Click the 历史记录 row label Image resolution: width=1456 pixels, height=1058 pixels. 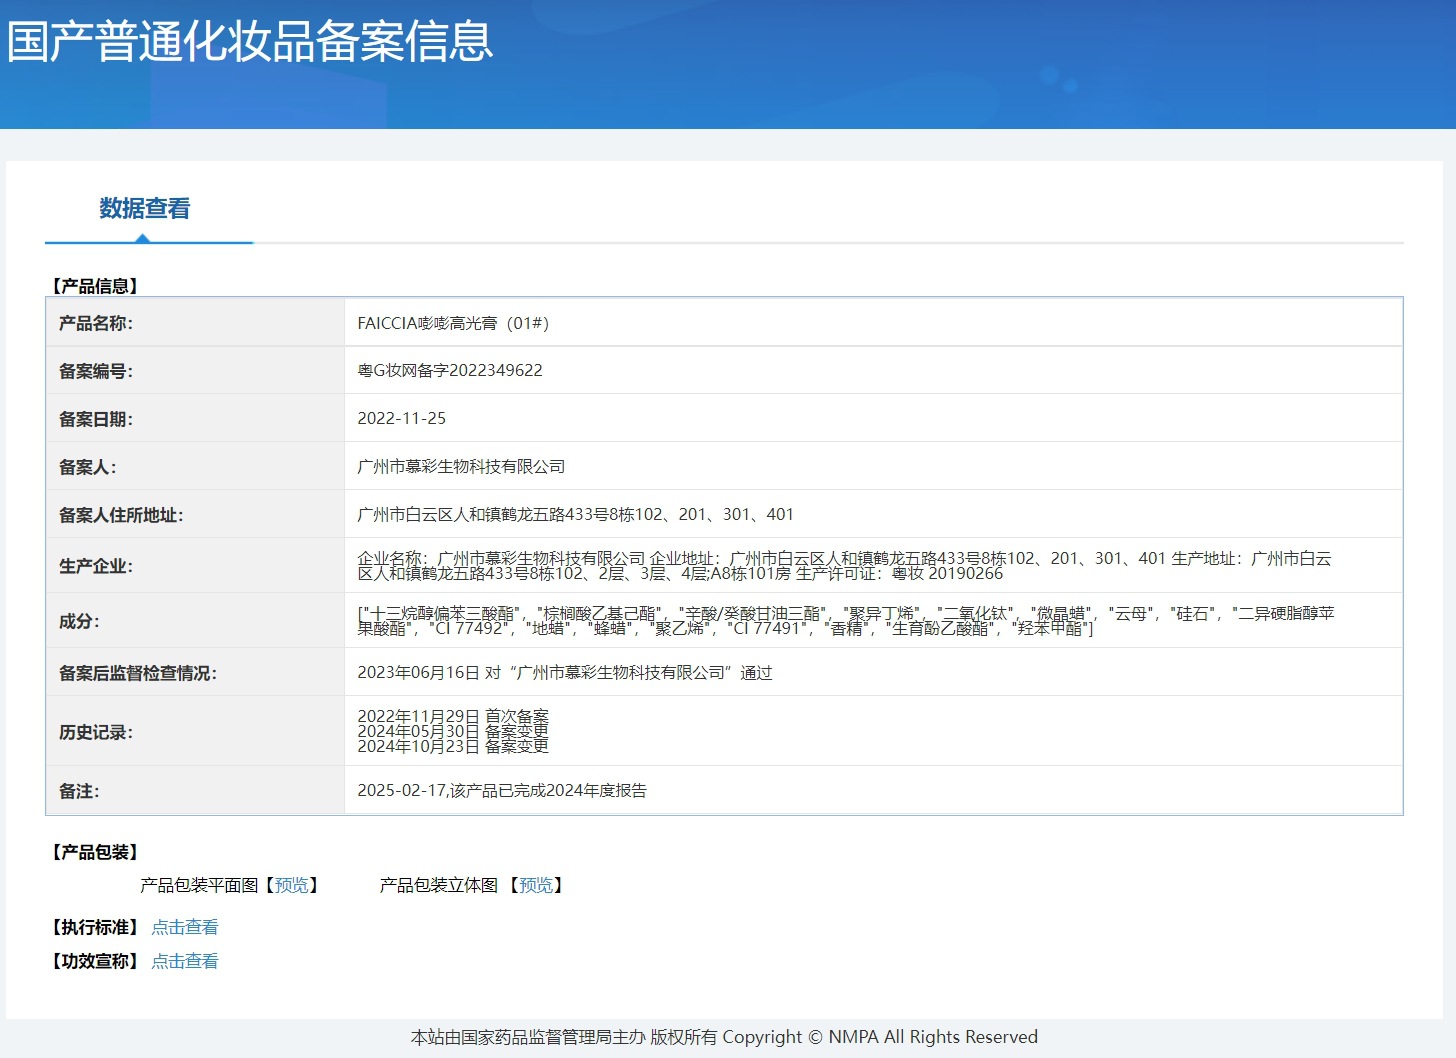click(96, 732)
